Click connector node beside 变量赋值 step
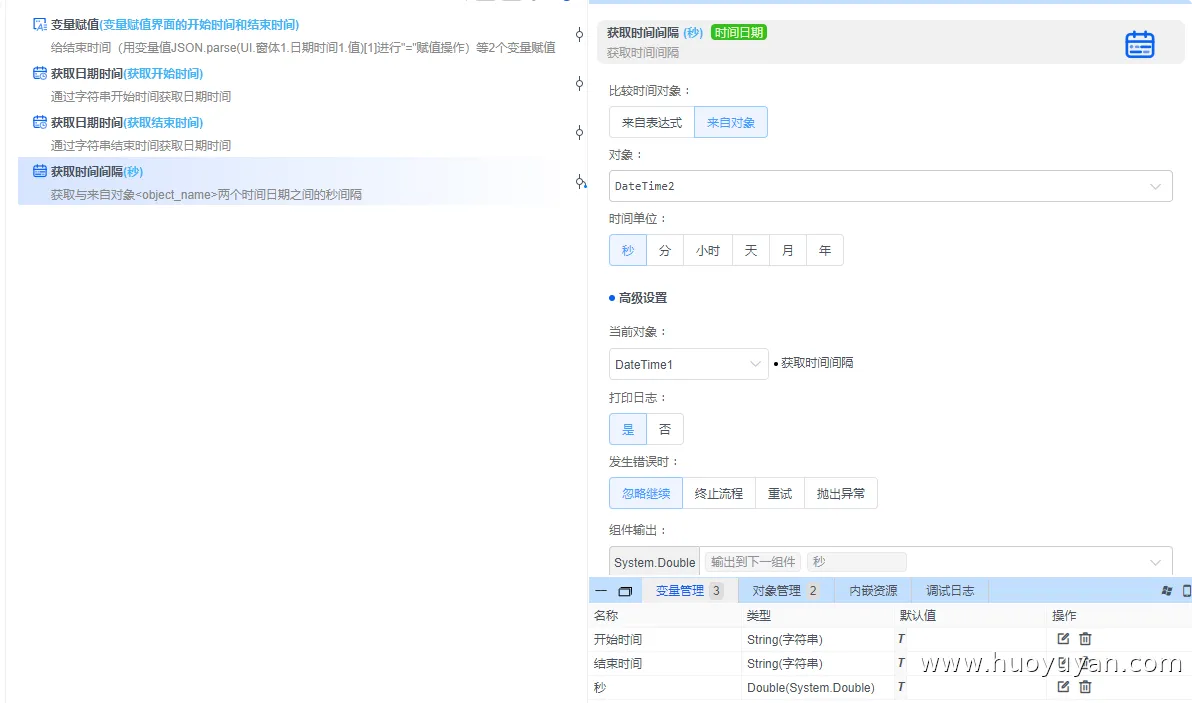This screenshot has height=703, width=1192. [x=579, y=34]
